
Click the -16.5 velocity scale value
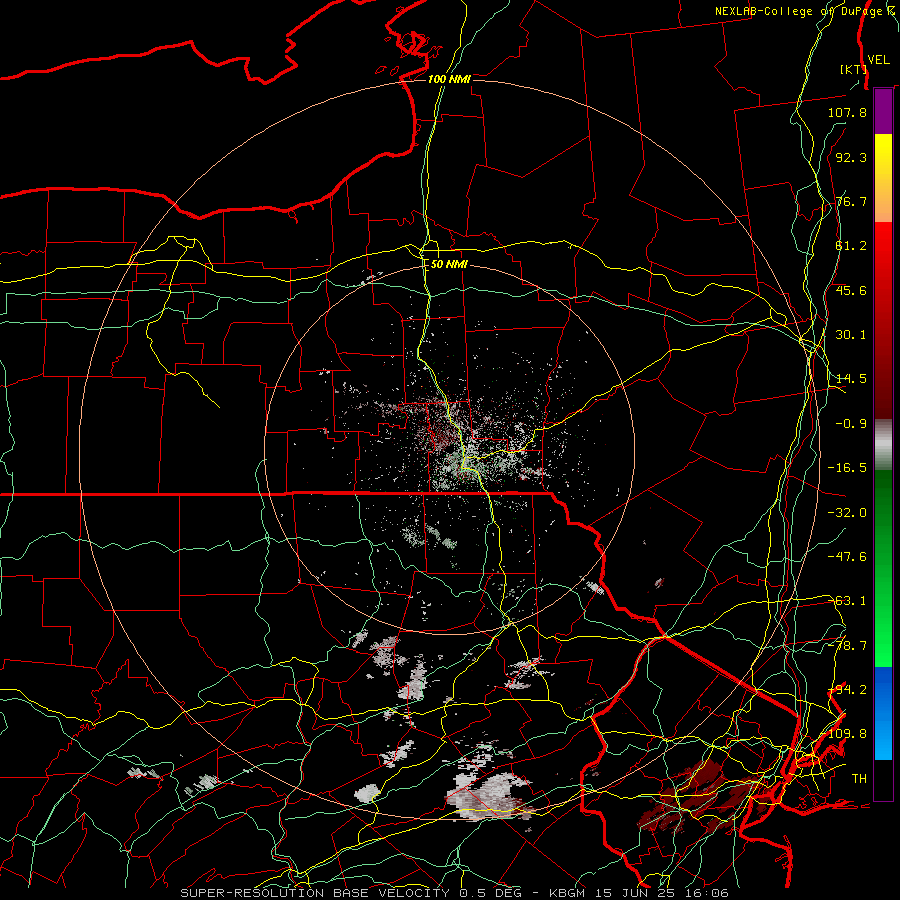click(x=847, y=468)
